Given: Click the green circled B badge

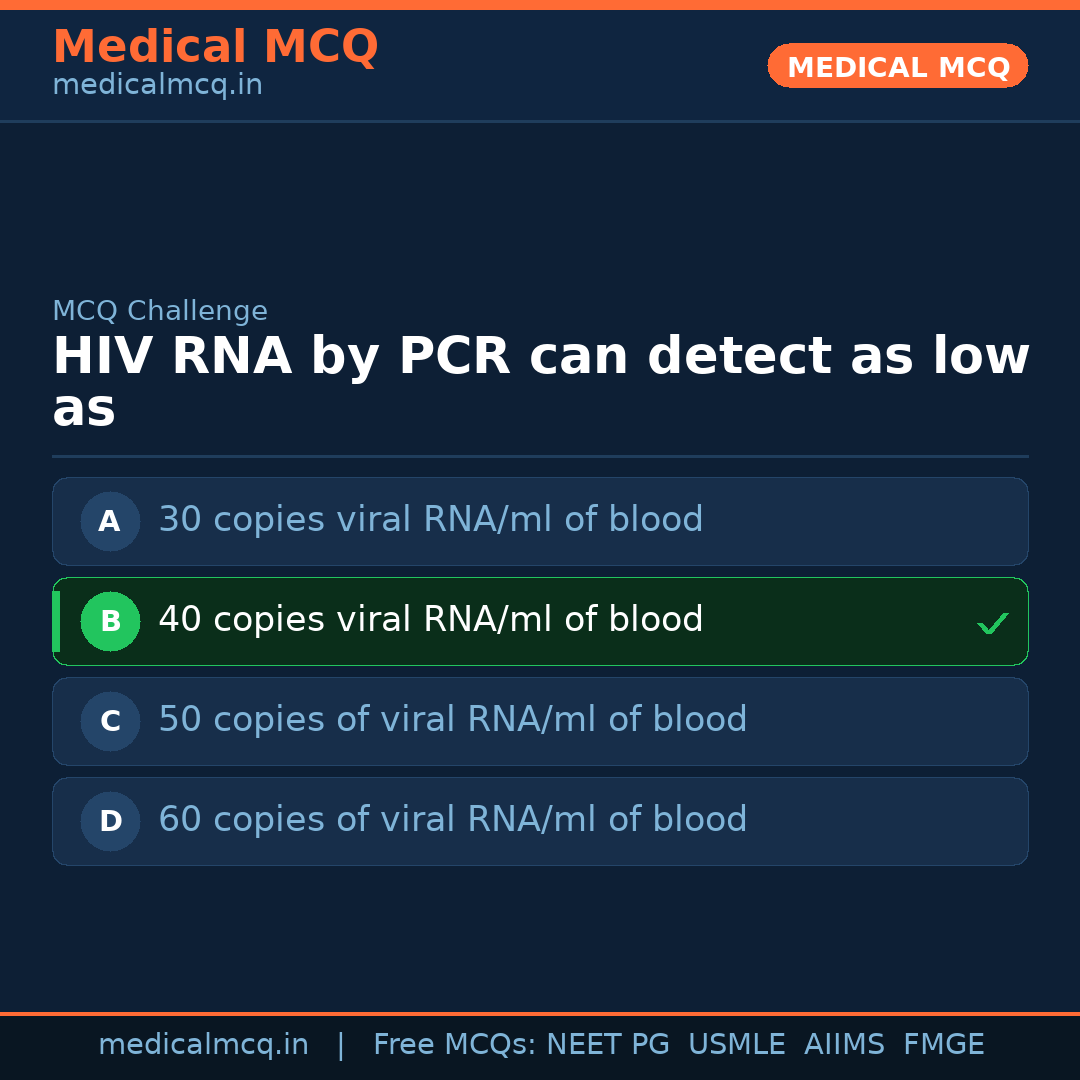Looking at the screenshot, I should tap(110, 621).
